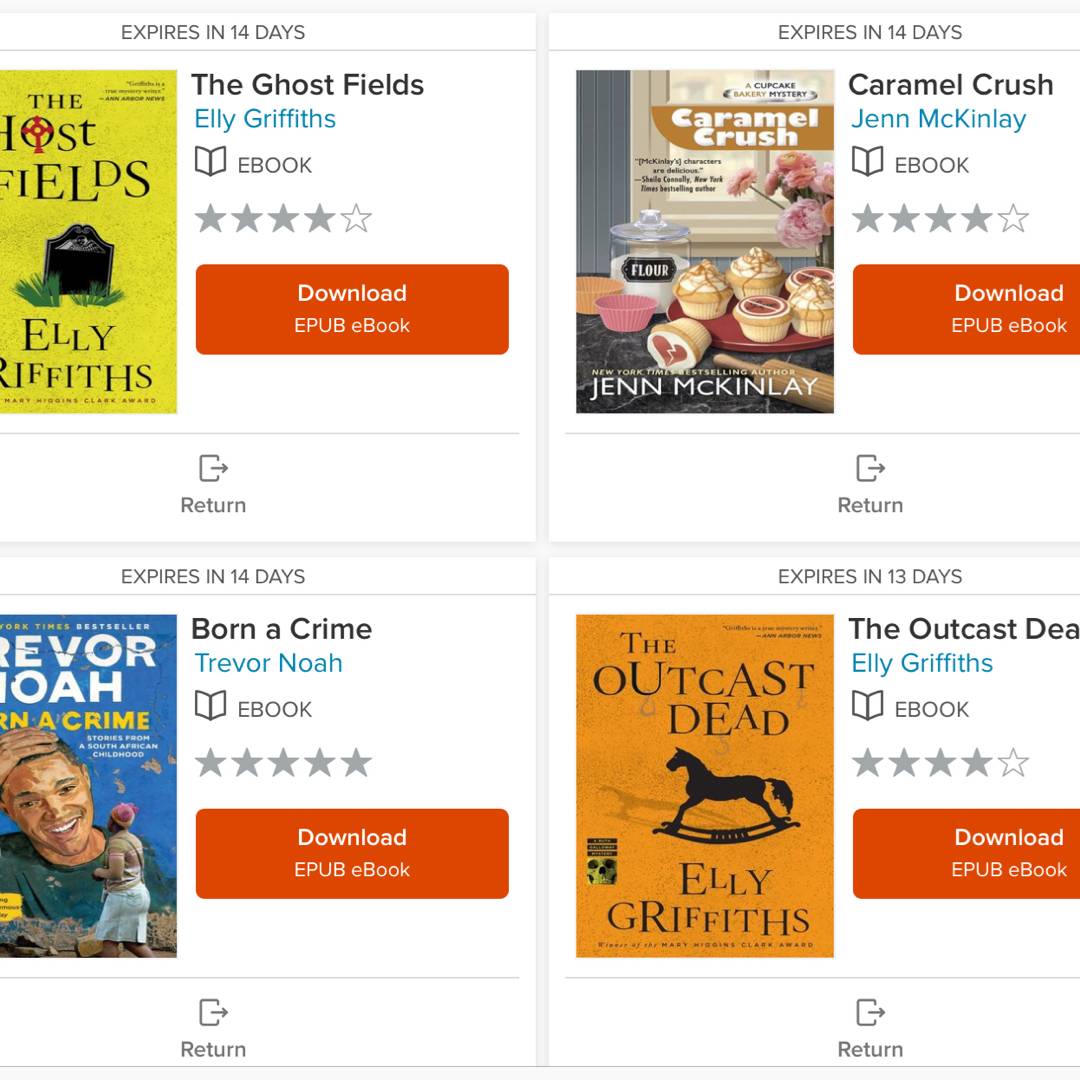
Task: Open the Caramel Crush cover thumbnail
Action: pos(705,241)
